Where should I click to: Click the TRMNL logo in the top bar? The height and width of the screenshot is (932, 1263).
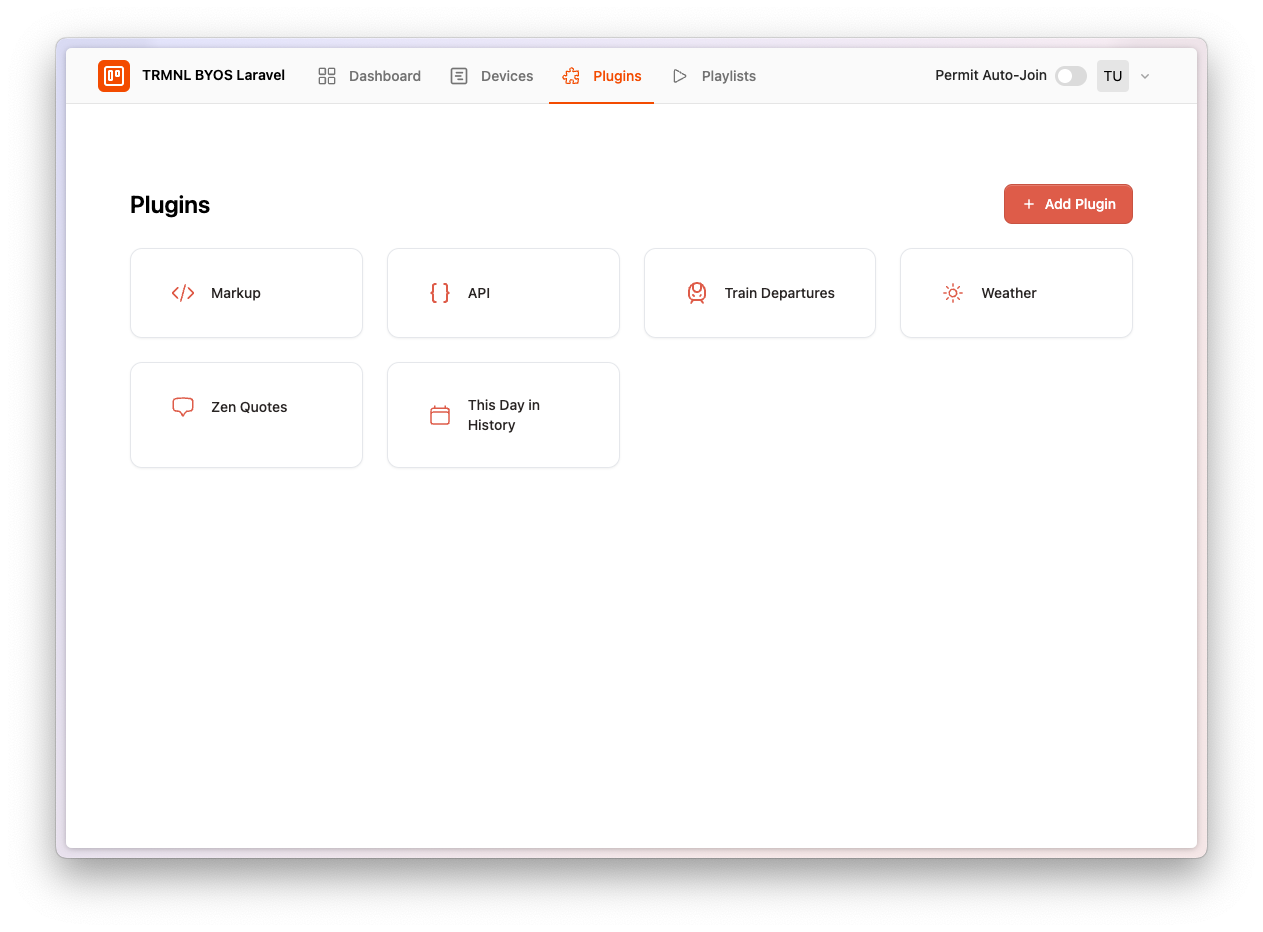coord(113,75)
